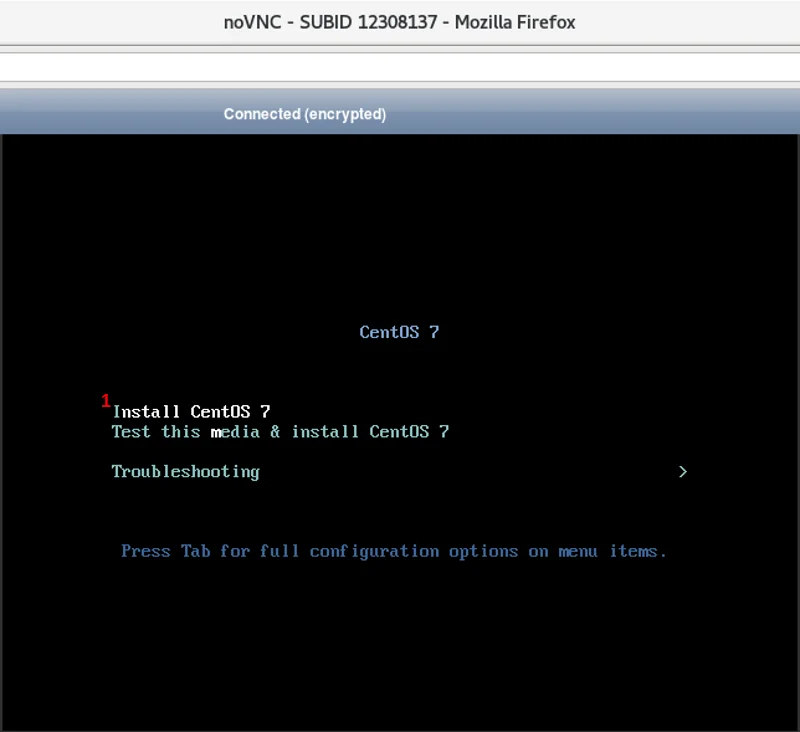Expand Troubleshooting using the right chevron arrow
Image resolution: width=800 pixels, height=732 pixels.
point(683,472)
